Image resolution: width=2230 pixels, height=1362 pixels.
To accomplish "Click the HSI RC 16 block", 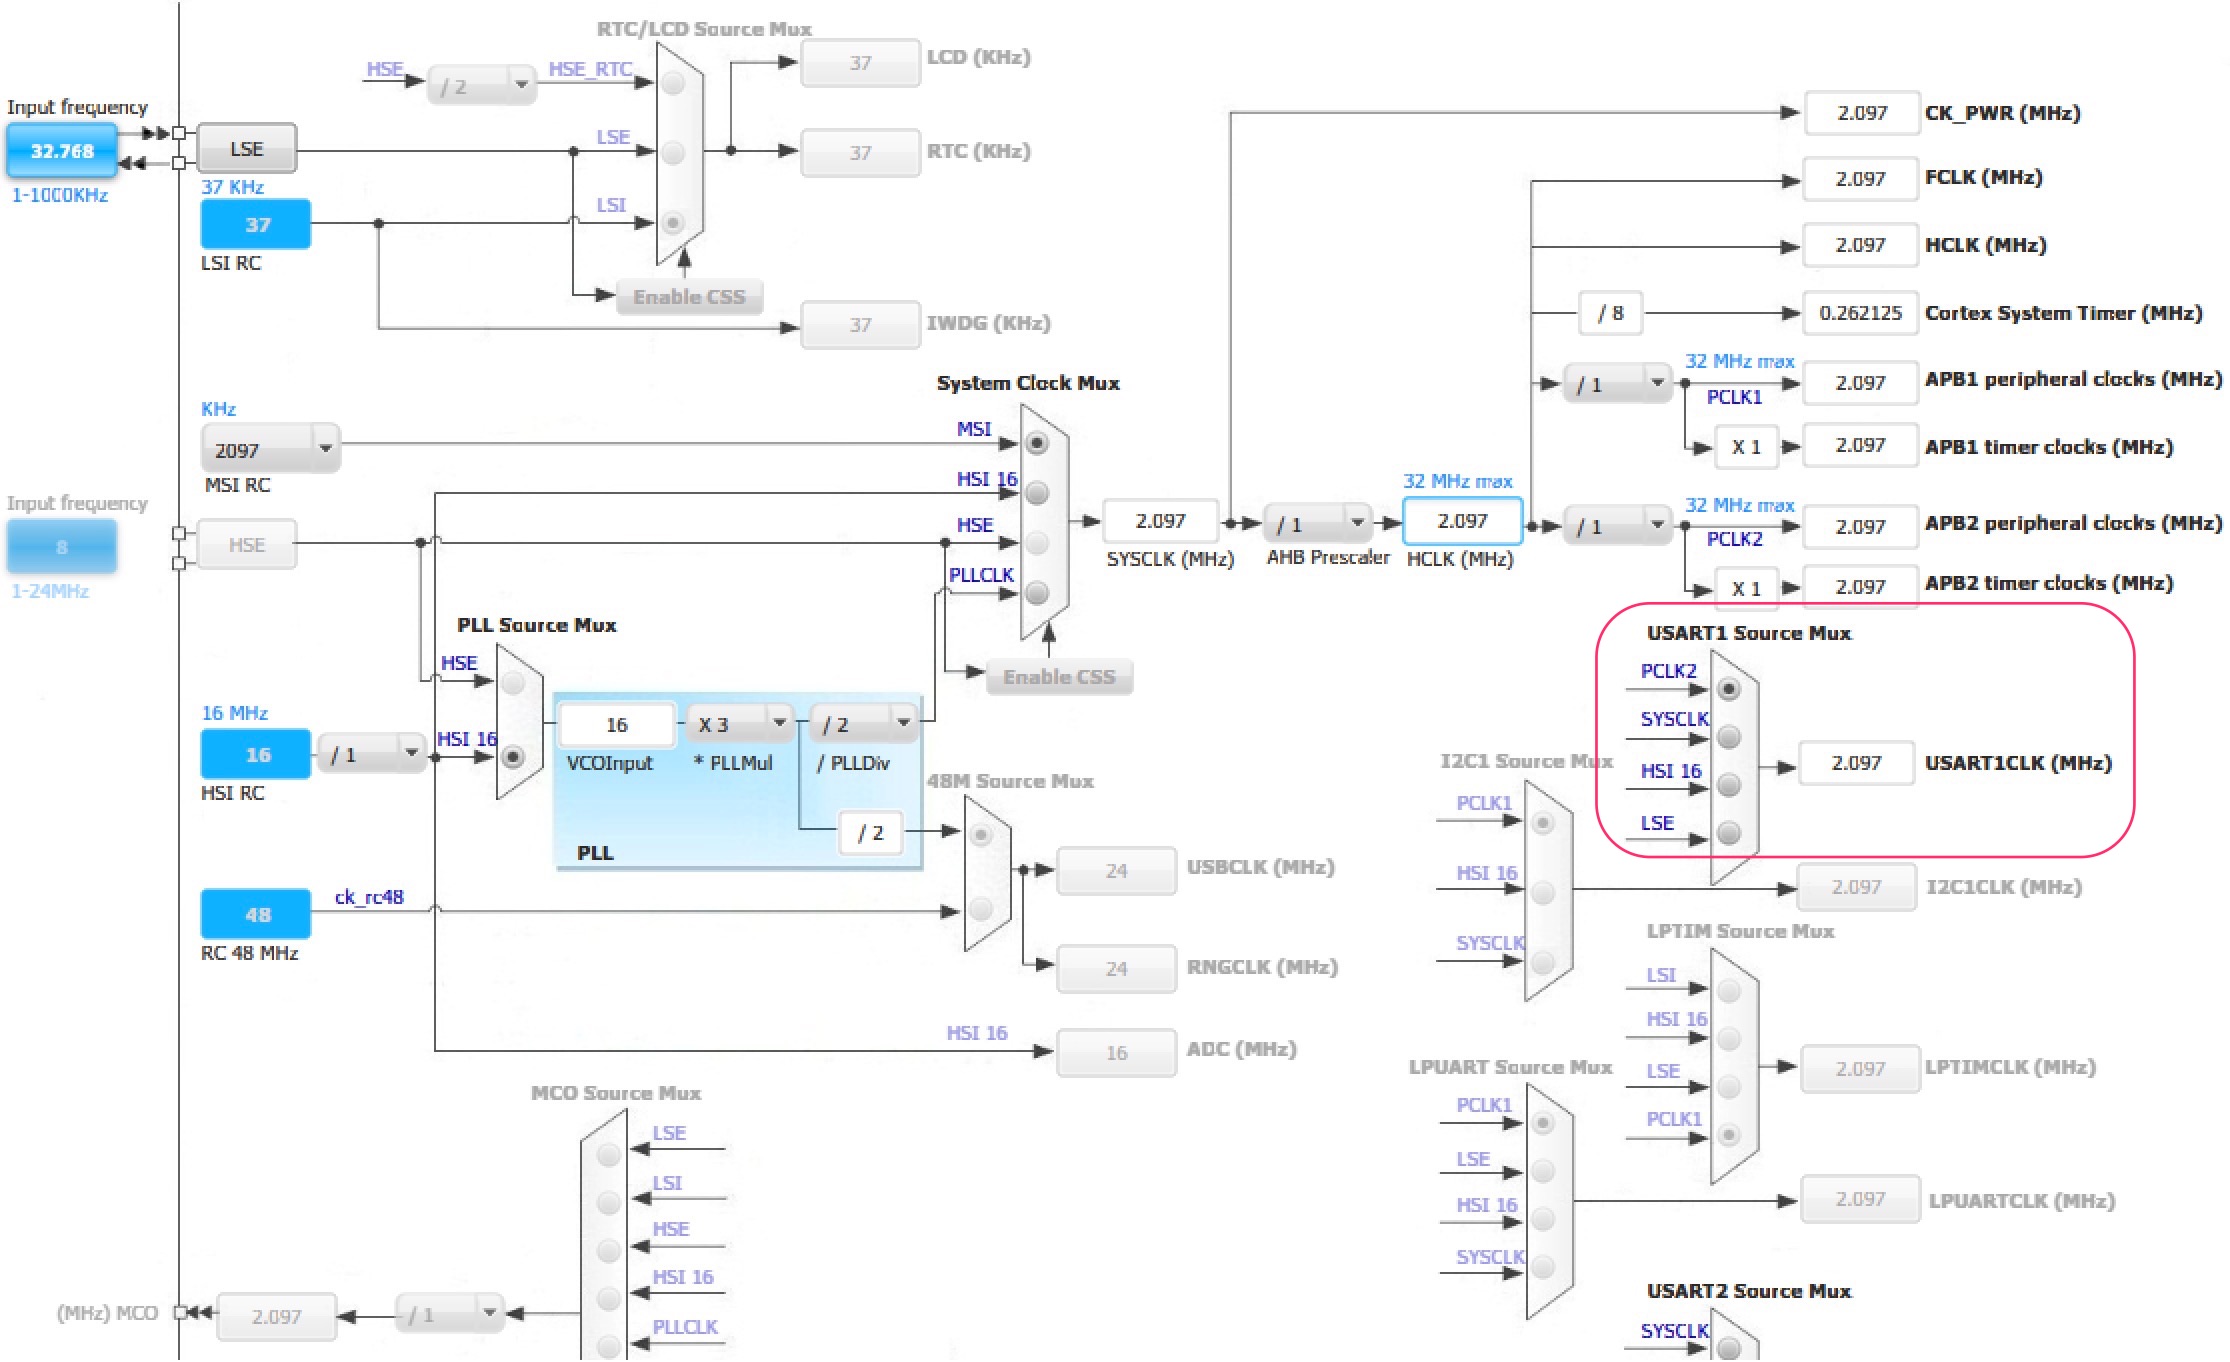I will click(256, 755).
